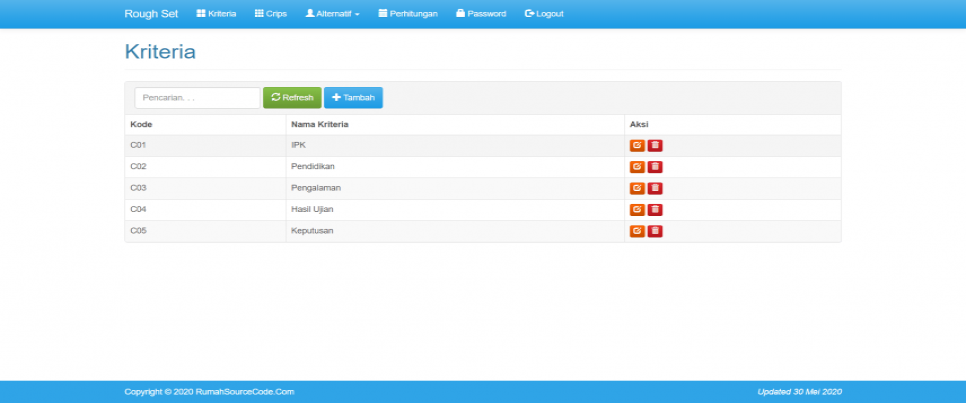Delete the Pendidikan row

tap(655, 167)
